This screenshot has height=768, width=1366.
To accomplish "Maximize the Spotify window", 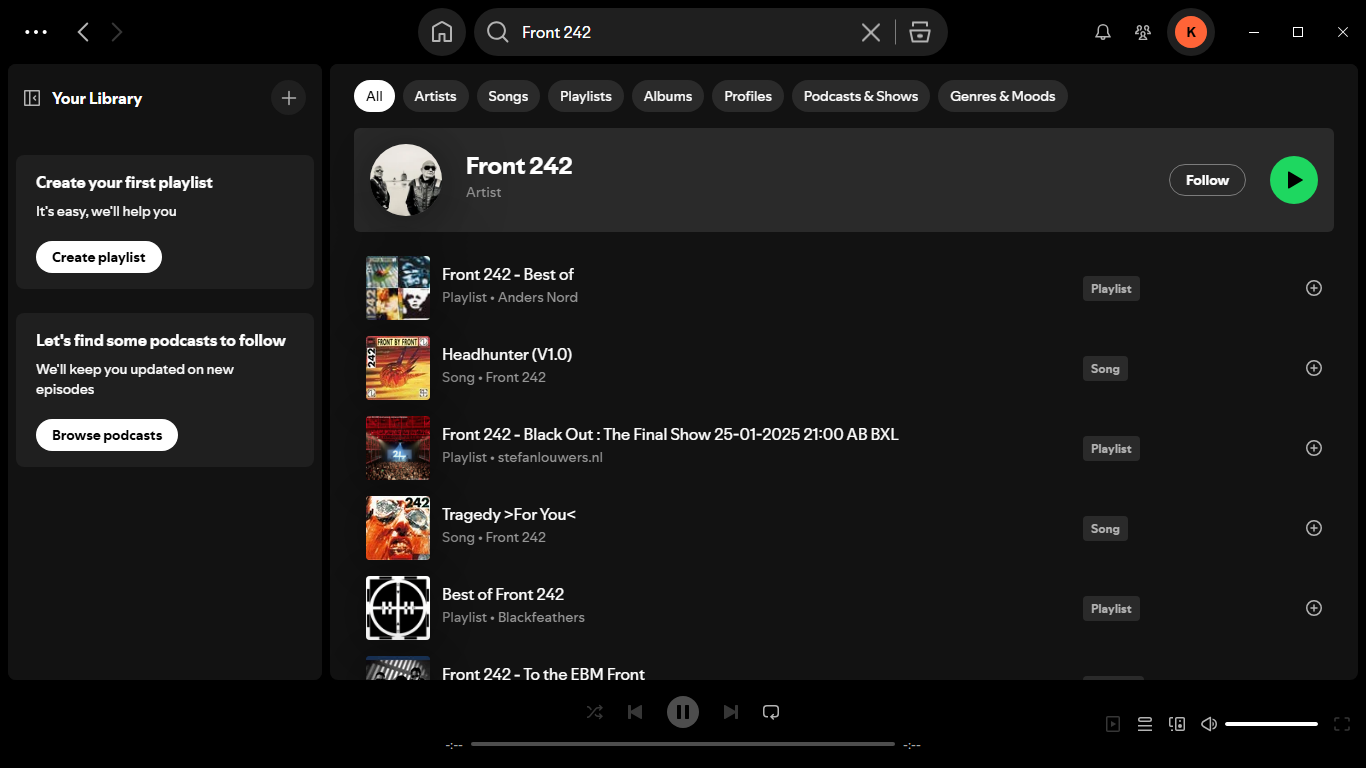I will tap(1298, 32).
